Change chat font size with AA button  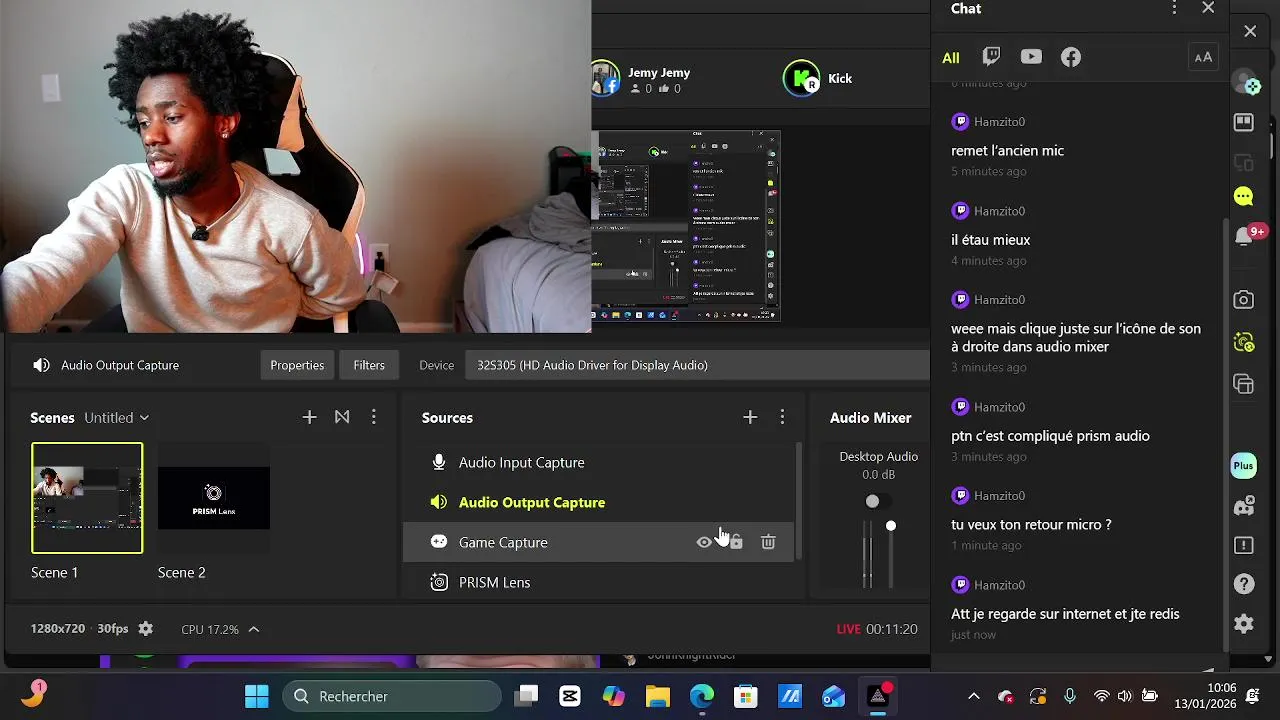(1203, 57)
